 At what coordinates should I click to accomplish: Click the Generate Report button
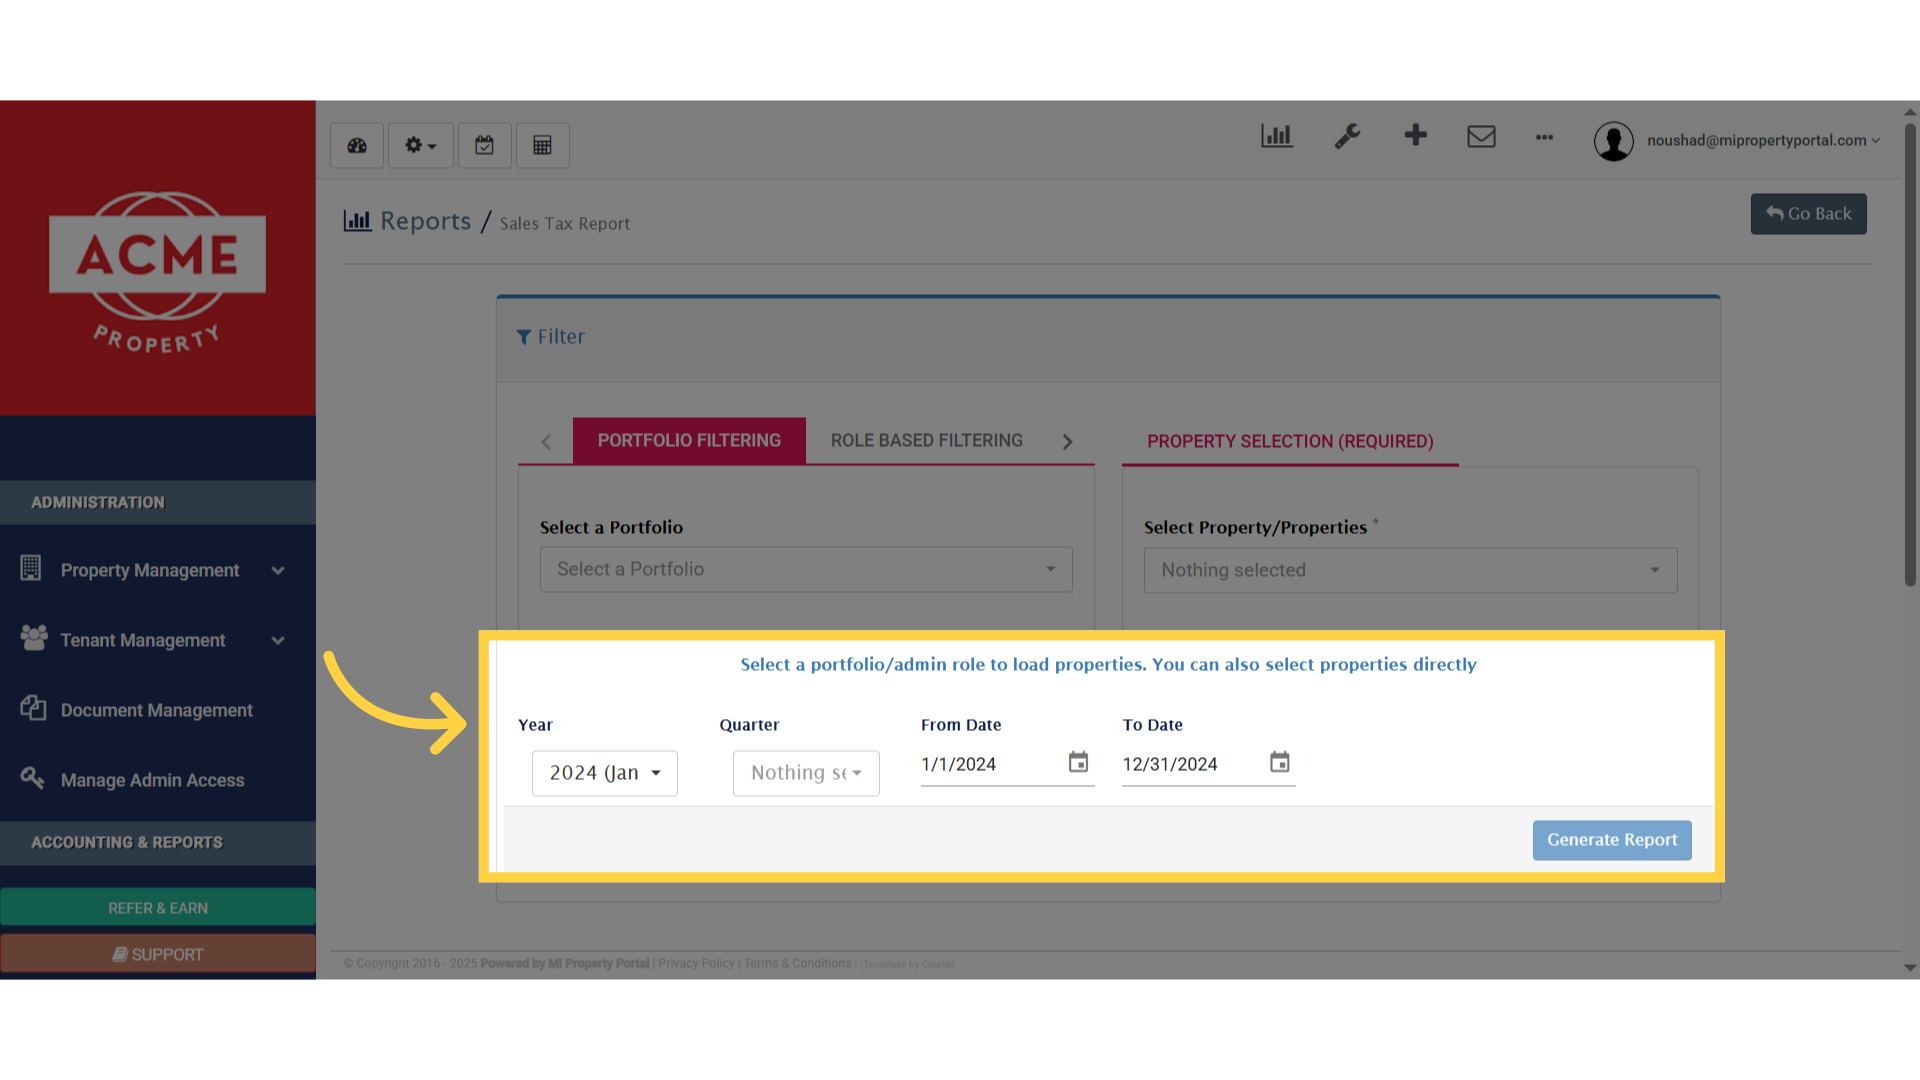point(1612,840)
